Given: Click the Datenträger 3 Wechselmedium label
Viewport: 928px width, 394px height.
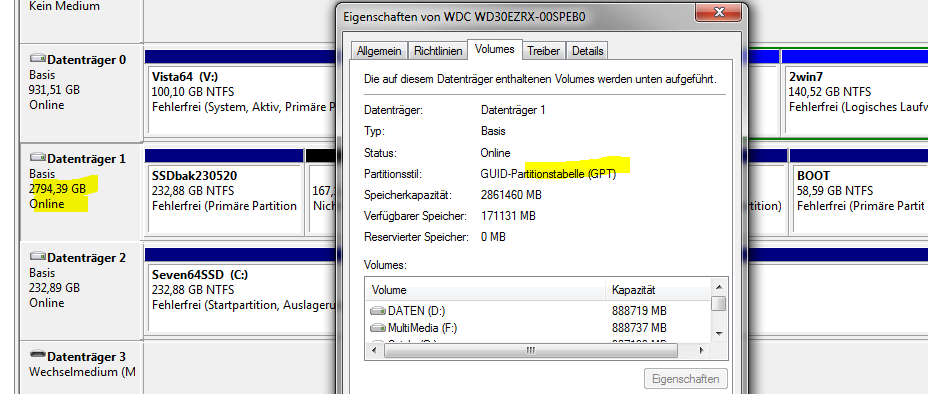Looking at the screenshot, I should point(82,372).
